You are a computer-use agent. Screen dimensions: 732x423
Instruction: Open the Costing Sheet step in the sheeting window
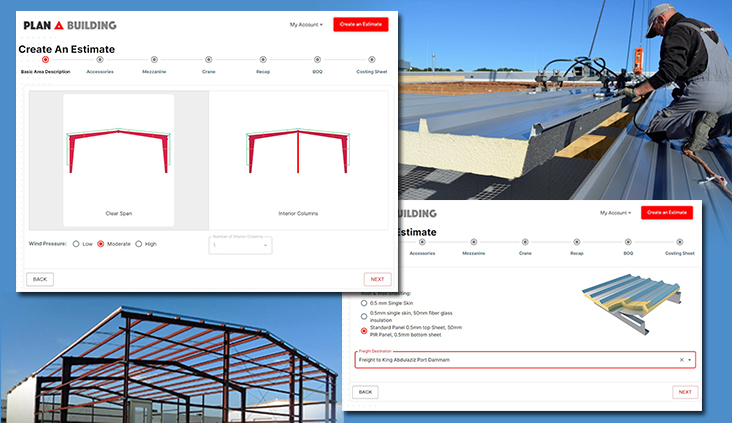point(680,242)
